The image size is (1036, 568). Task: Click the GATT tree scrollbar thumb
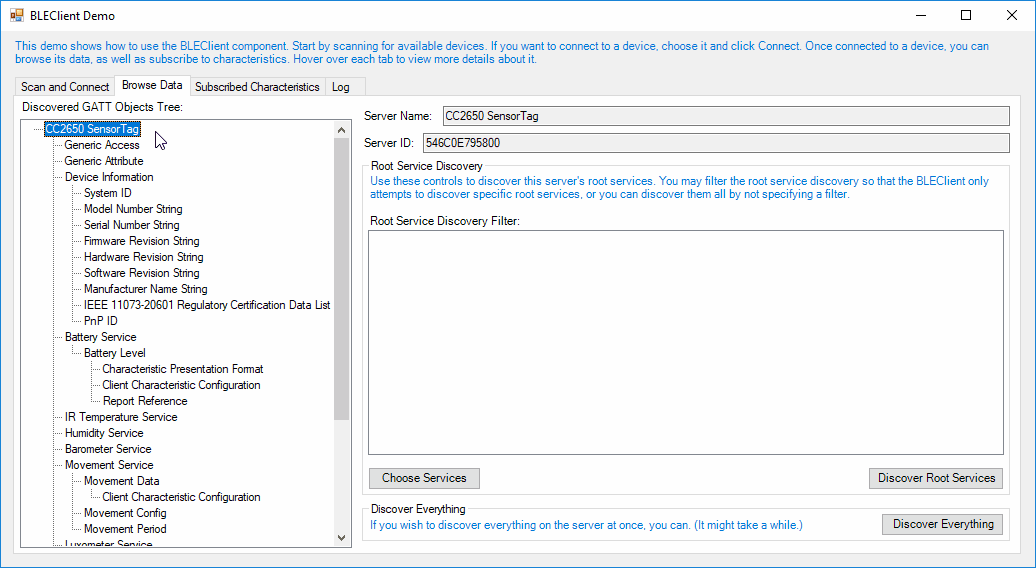pyautogui.click(x=341, y=279)
